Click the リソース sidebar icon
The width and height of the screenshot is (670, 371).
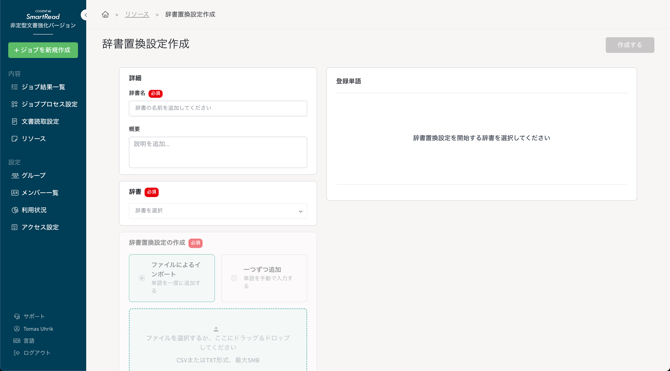pos(15,138)
